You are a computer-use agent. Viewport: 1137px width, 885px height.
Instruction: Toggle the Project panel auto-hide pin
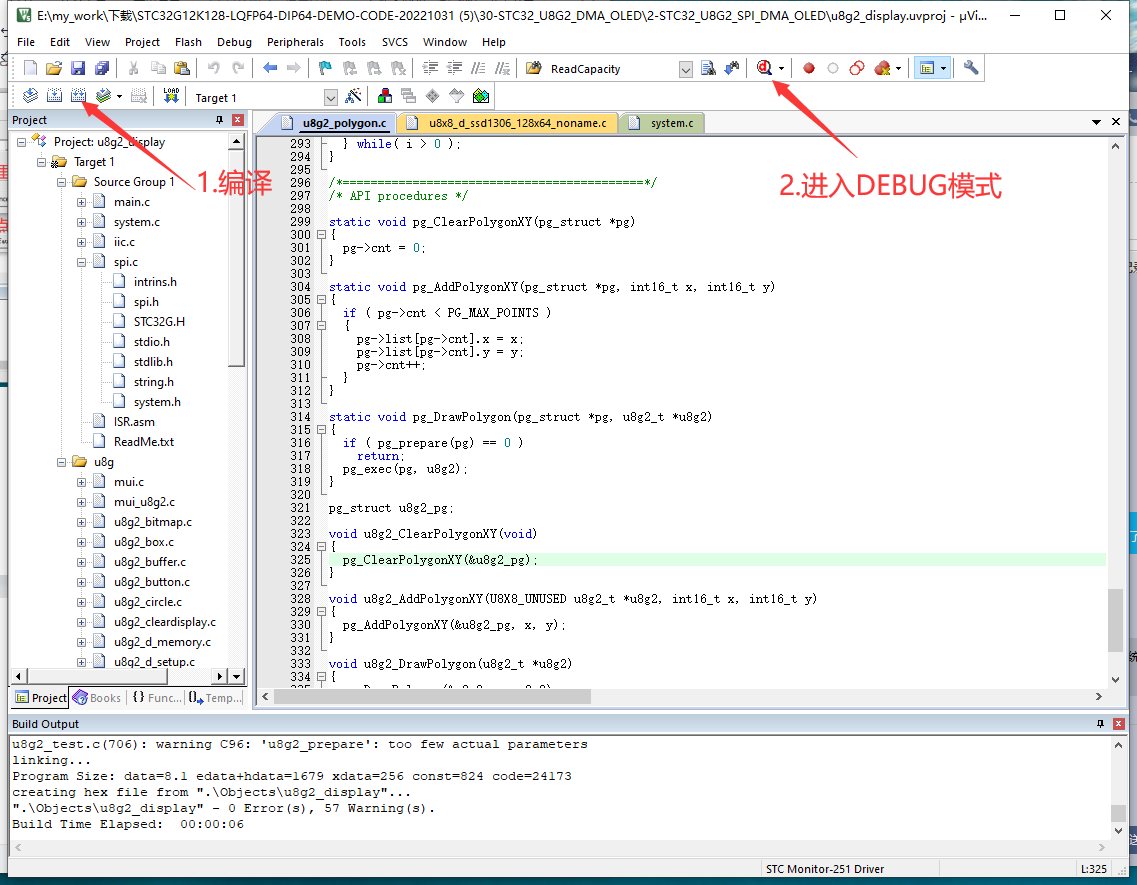[x=219, y=120]
